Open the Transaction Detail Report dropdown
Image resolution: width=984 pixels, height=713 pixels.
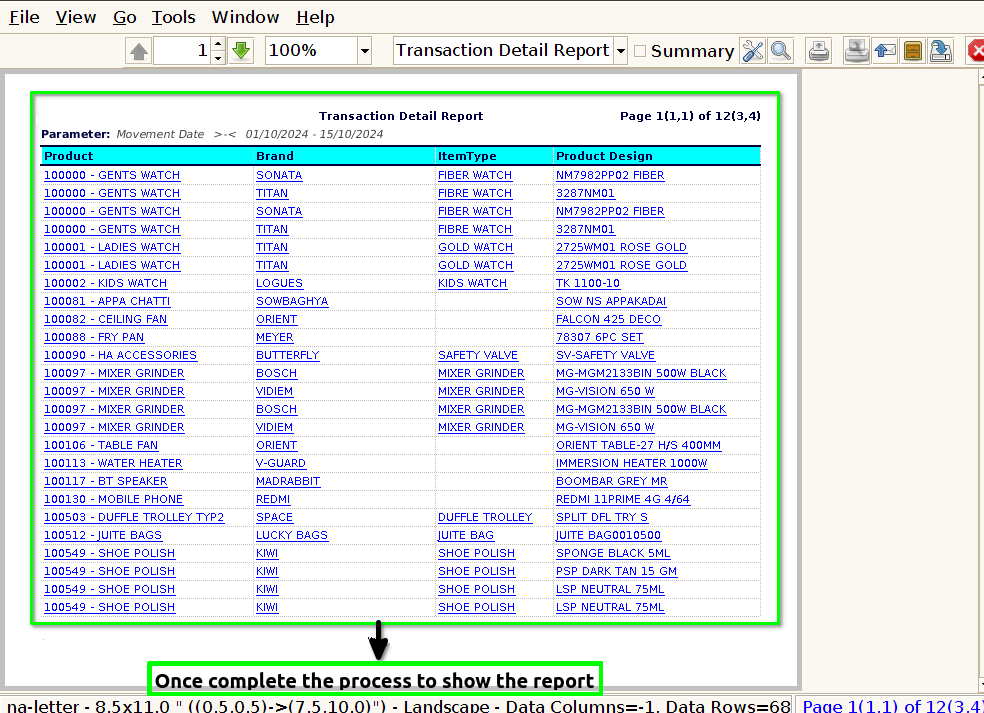(621, 51)
